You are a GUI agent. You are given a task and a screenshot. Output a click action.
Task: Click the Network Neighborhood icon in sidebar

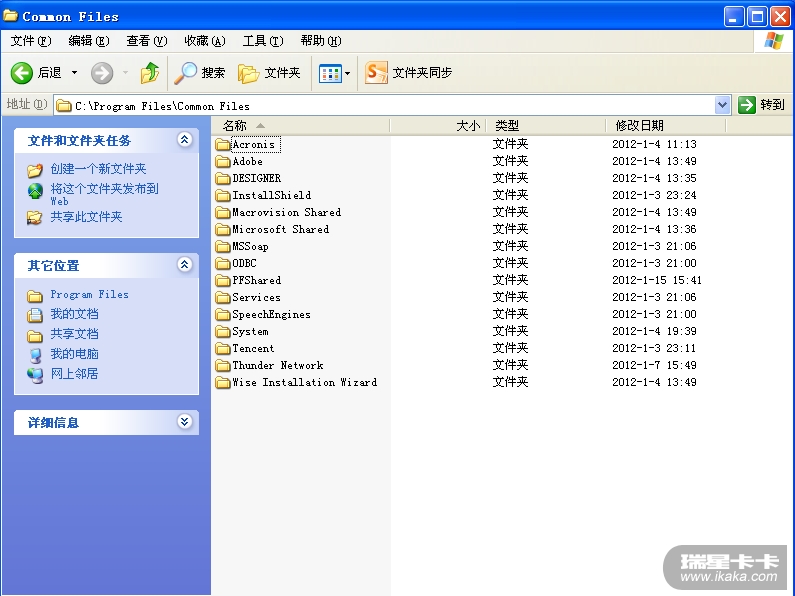coord(35,376)
